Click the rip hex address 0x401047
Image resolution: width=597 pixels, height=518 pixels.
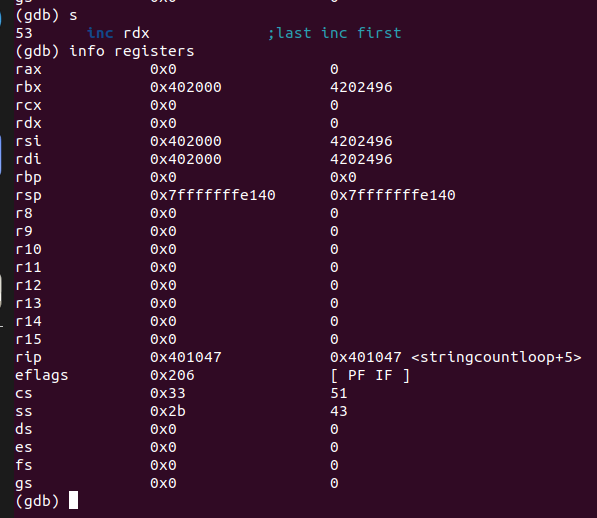tap(185, 357)
